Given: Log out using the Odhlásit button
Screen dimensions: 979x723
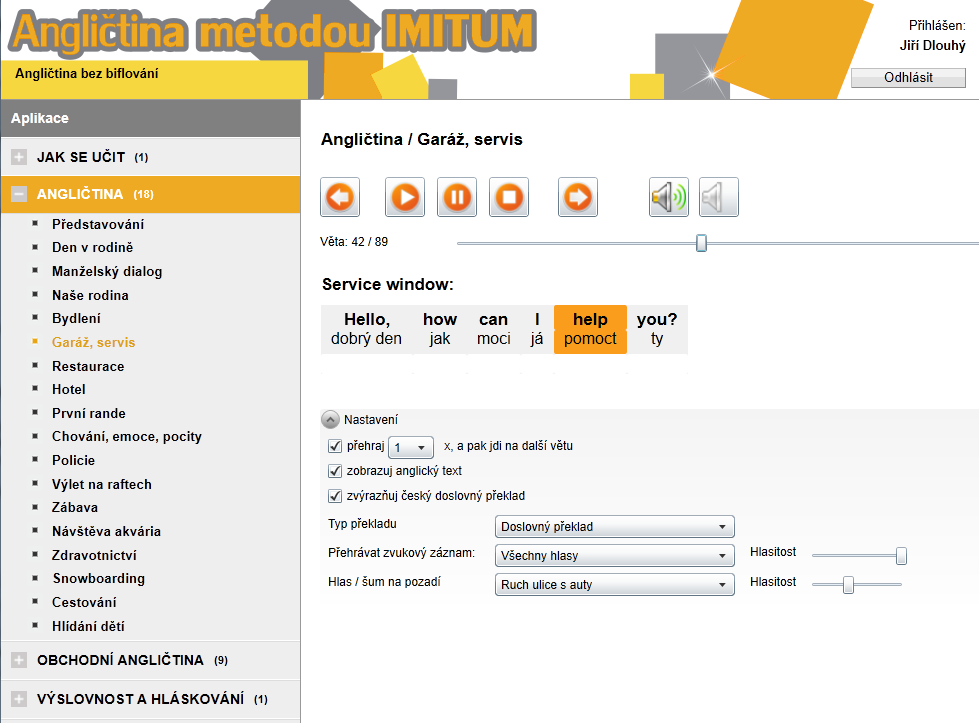Looking at the screenshot, I should tap(908, 77).
